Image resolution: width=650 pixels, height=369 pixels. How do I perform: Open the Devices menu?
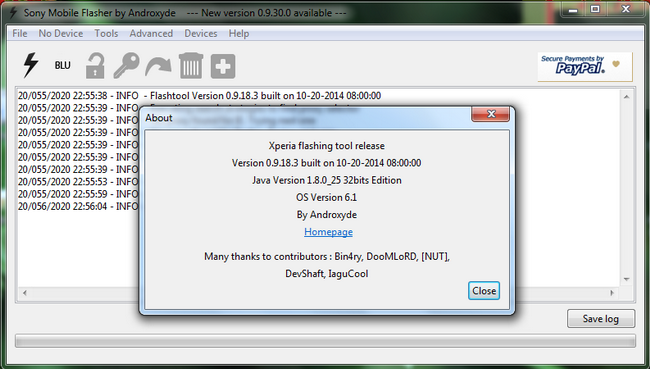click(x=201, y=34)
